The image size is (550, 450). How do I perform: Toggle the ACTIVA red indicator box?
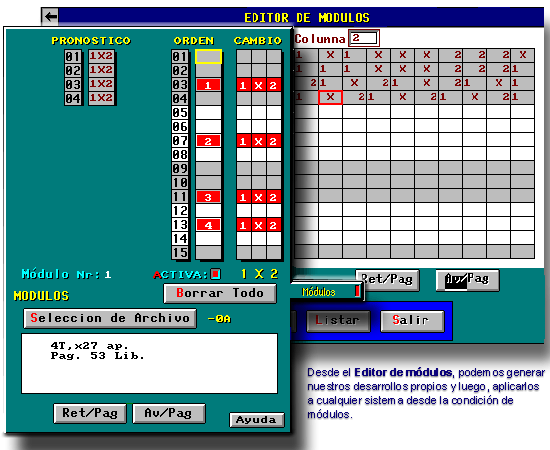(x=216, y=274)
